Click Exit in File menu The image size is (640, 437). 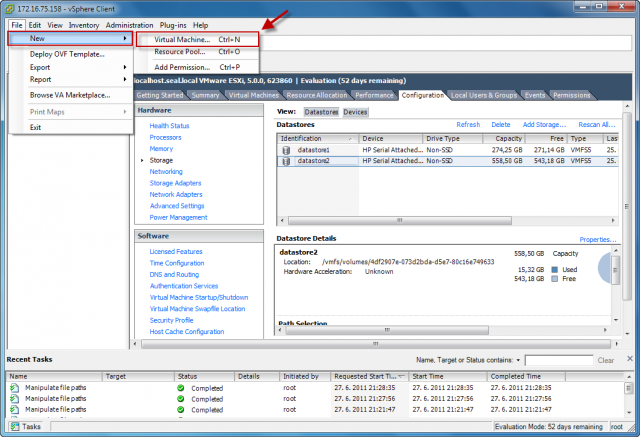click(x=36, y=127)
